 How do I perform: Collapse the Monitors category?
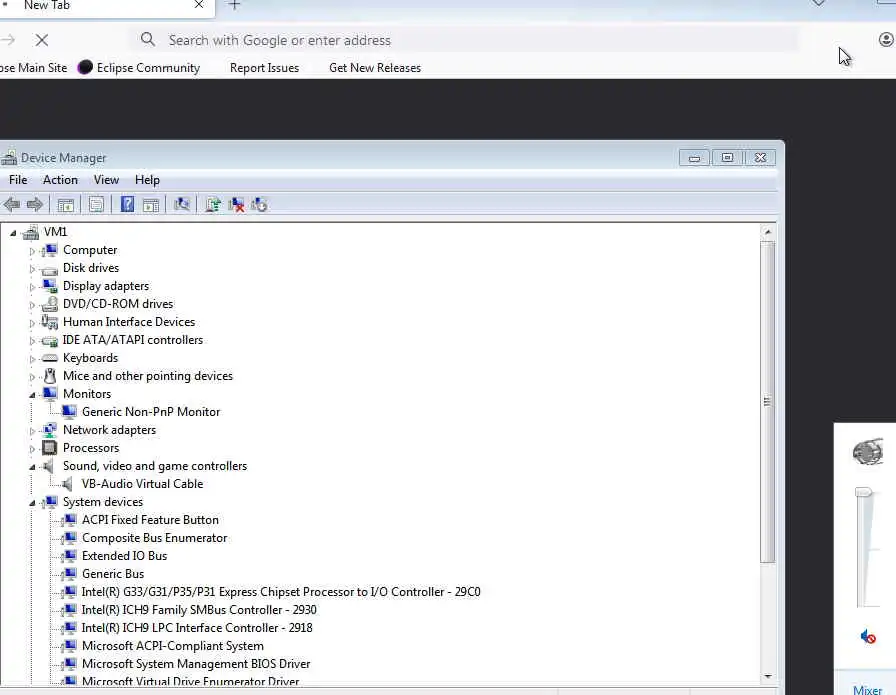tap(32, 394)
